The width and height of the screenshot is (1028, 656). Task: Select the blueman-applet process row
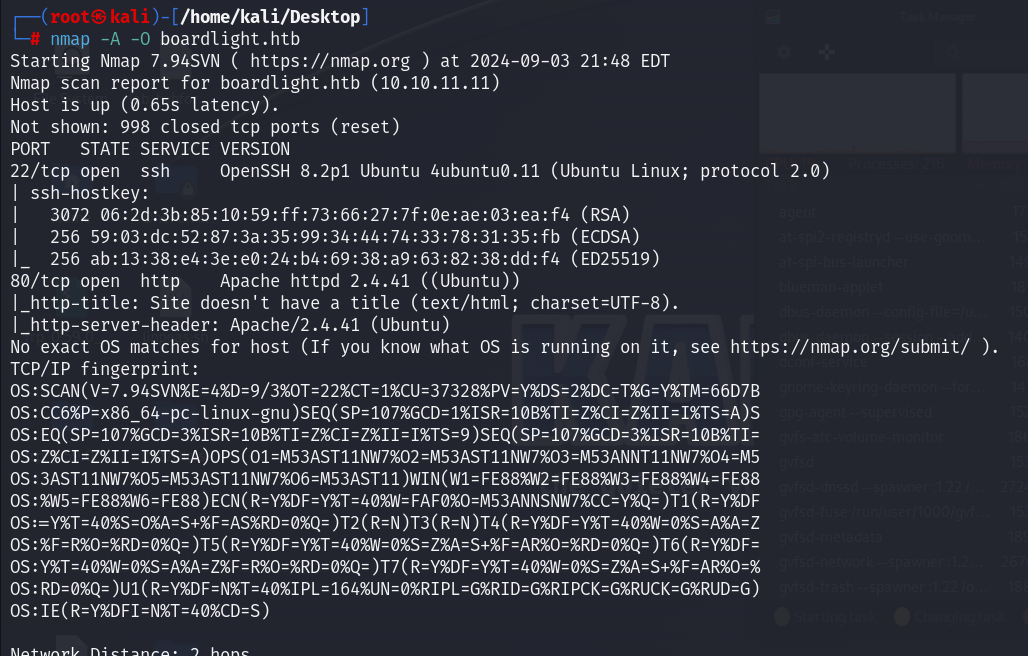point(894,287)
